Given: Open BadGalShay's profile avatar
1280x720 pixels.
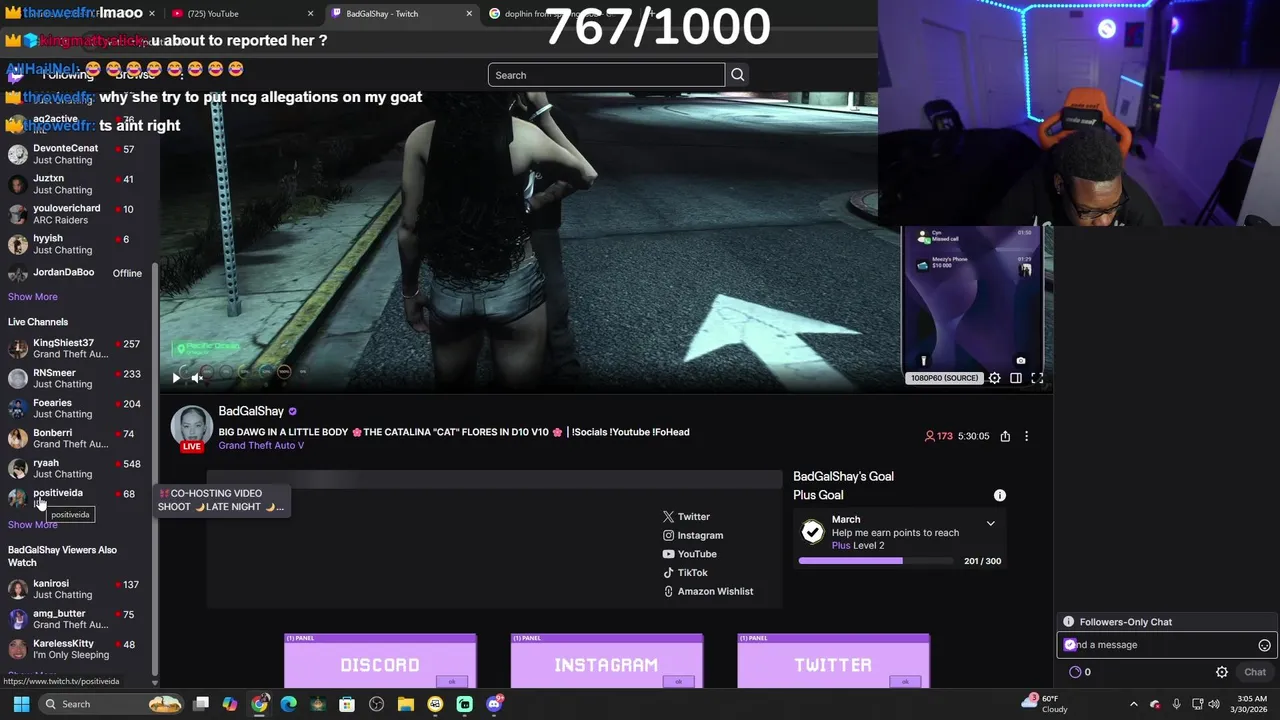Looking at the screenshot, I should 191,426.
